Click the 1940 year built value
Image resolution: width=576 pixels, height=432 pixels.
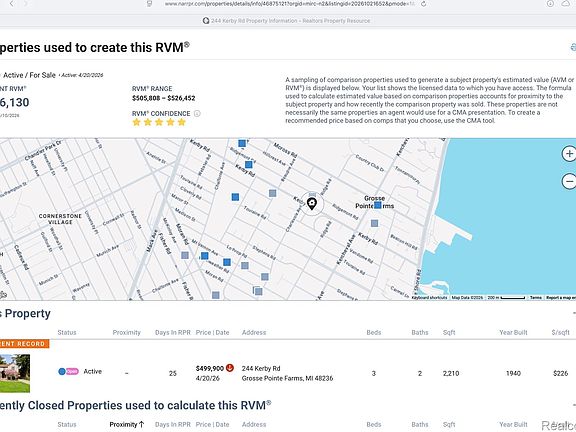coord(513,374)
